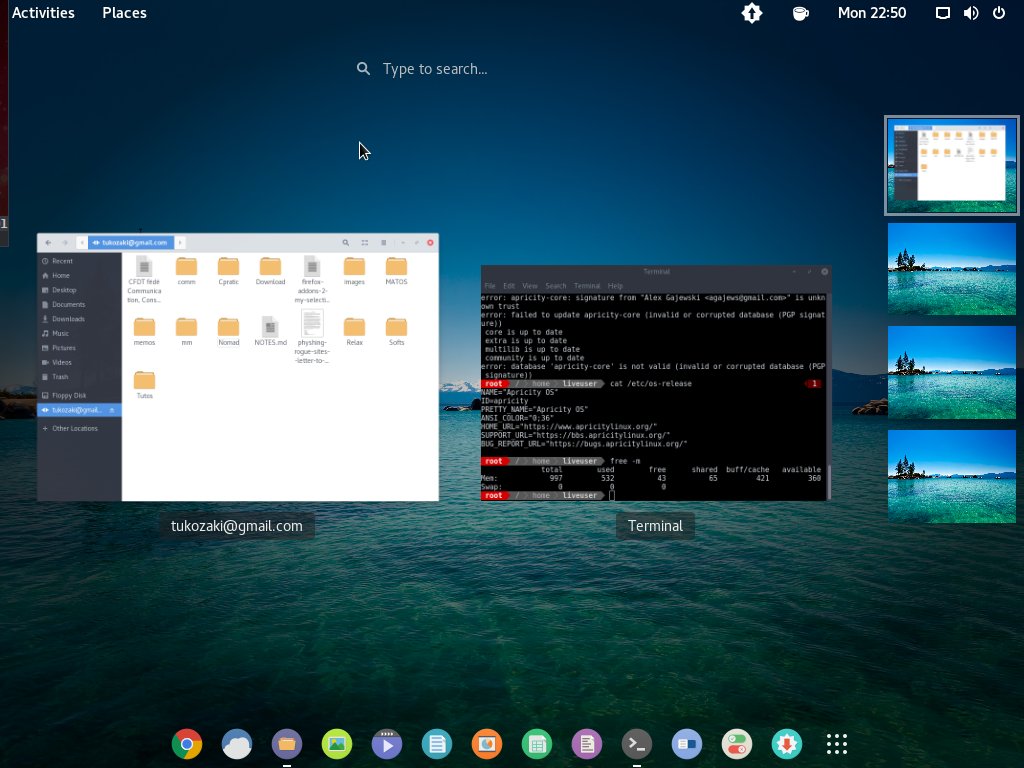Open the file manager hamburger menu

click(x=384, y=242)
